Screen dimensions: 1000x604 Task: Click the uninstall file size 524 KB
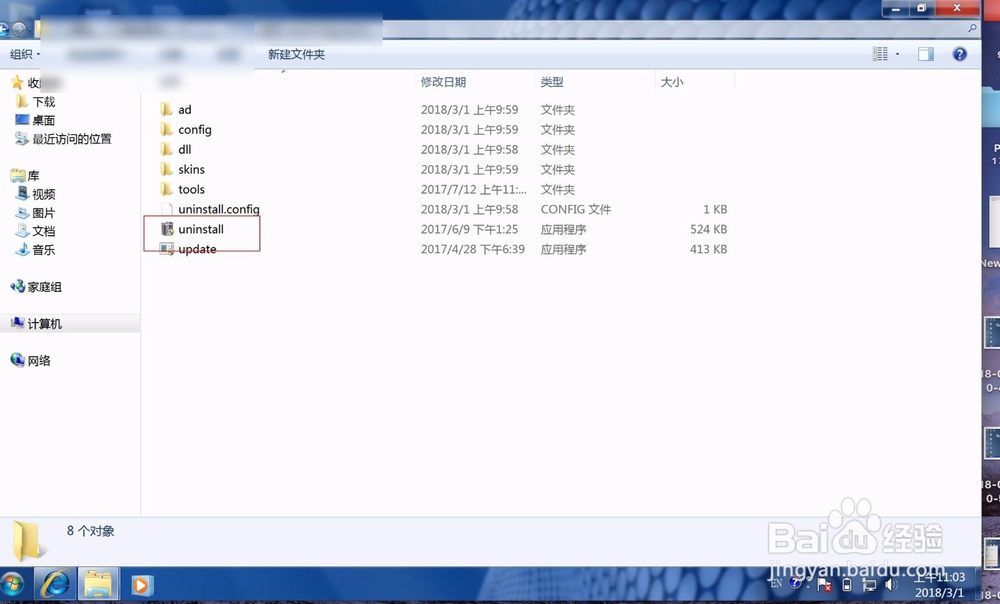709,229
